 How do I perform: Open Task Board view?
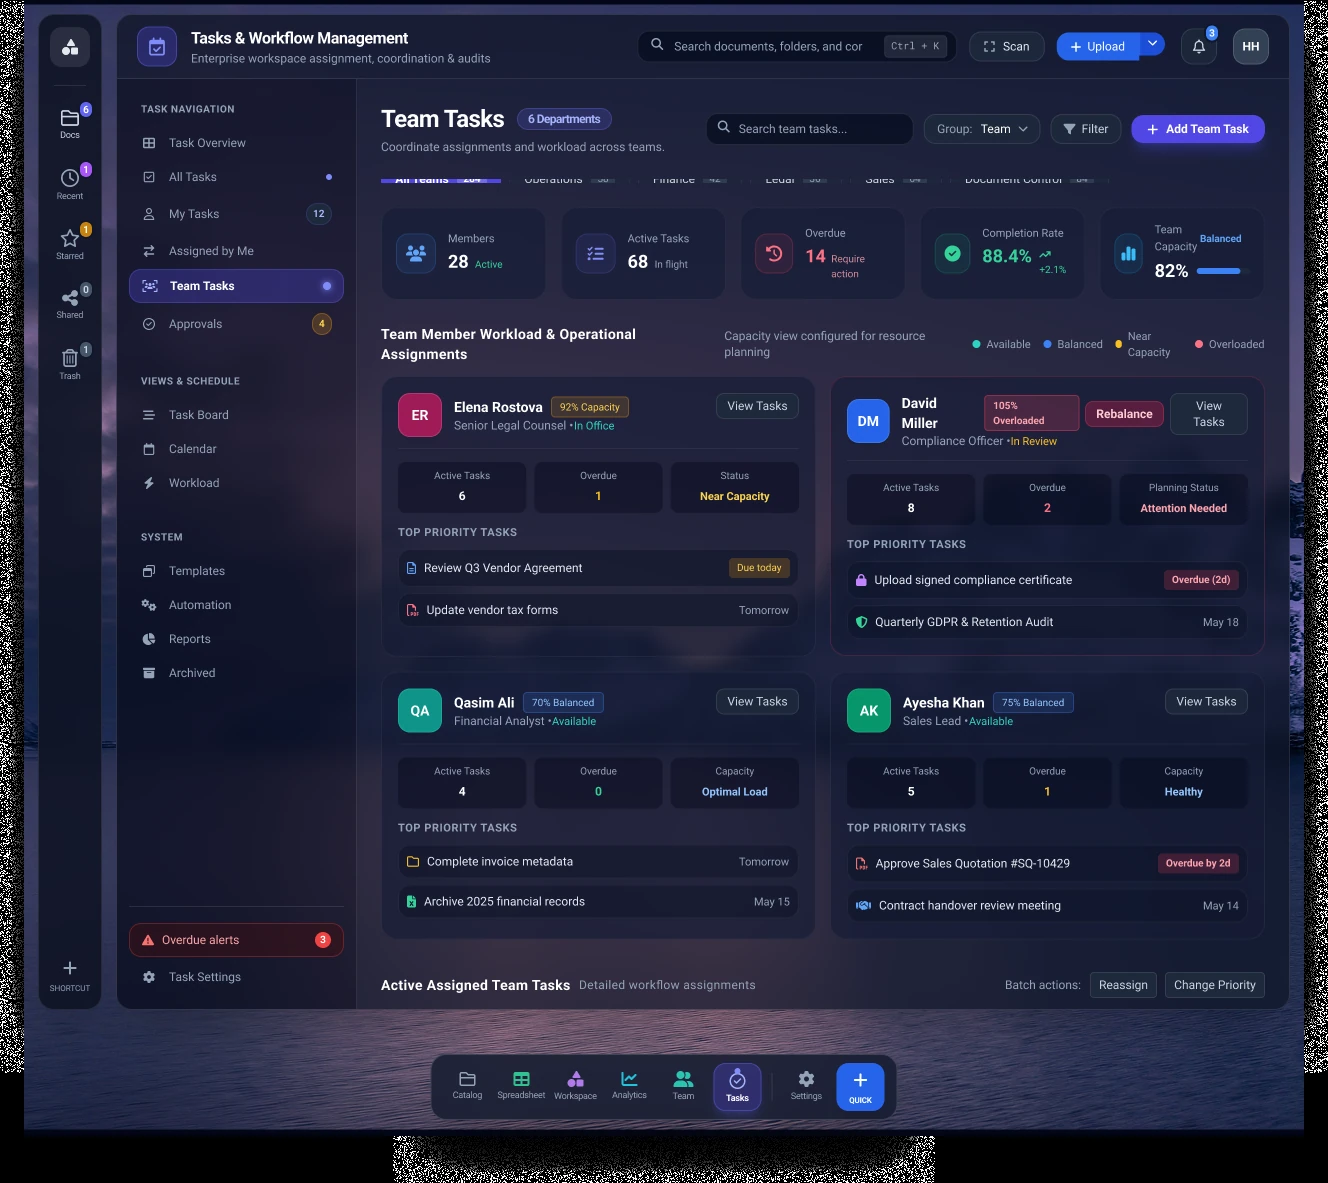[x=236, y=415]
